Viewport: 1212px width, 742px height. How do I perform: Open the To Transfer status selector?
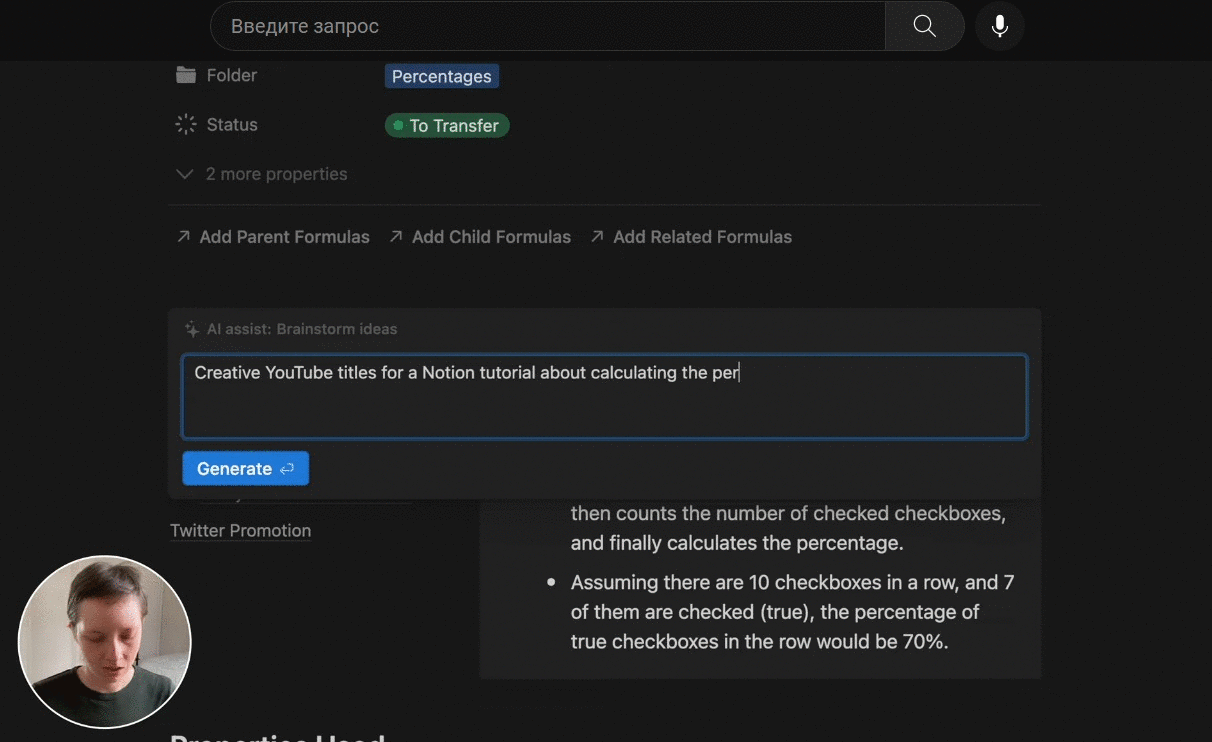click(447, 126)
